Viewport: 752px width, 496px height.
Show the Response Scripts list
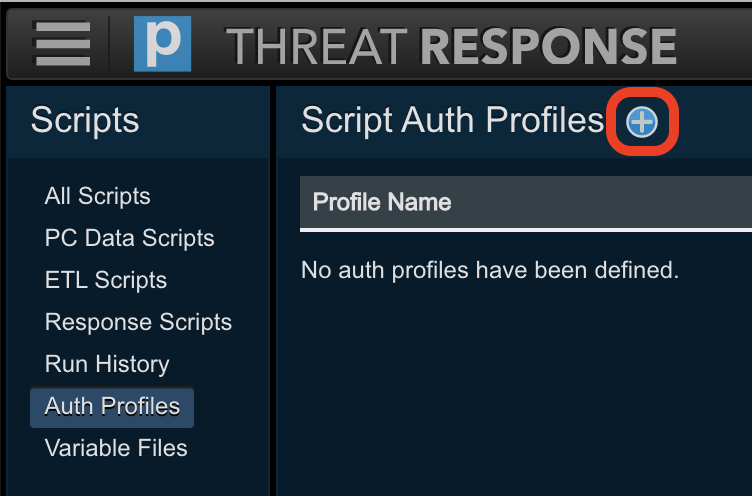(x=138, y=322)
